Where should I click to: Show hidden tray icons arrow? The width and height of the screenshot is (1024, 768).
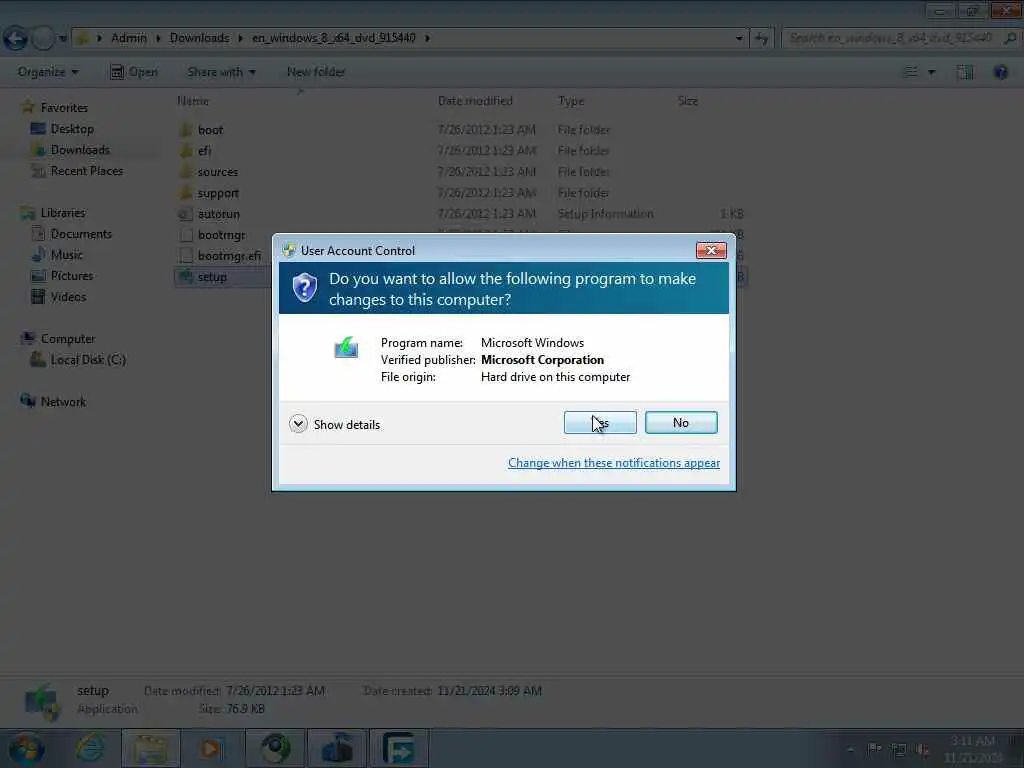point(850,749)
